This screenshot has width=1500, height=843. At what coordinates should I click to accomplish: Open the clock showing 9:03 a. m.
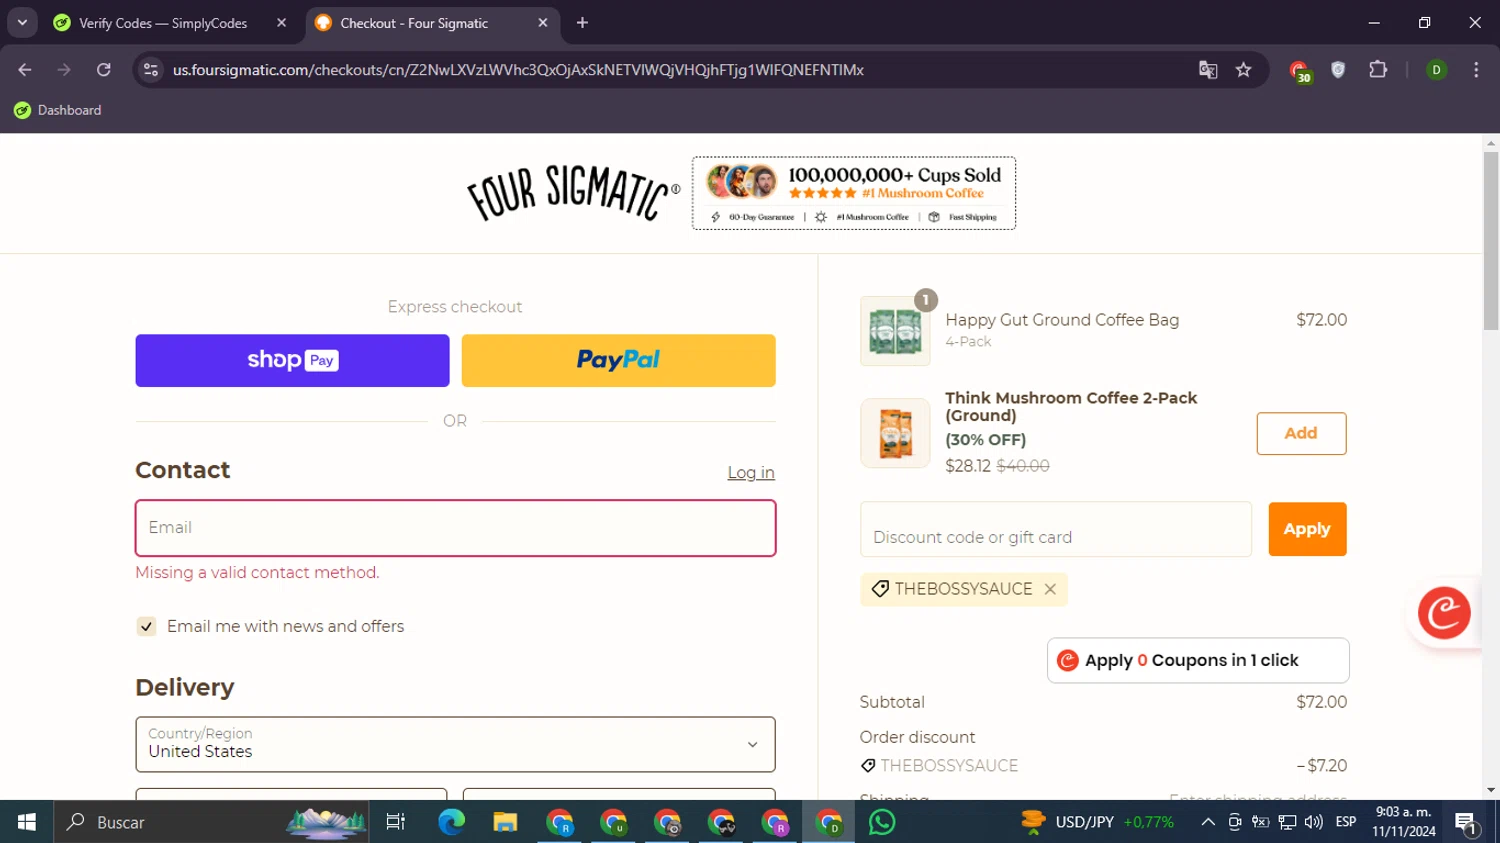point(1404,822)
